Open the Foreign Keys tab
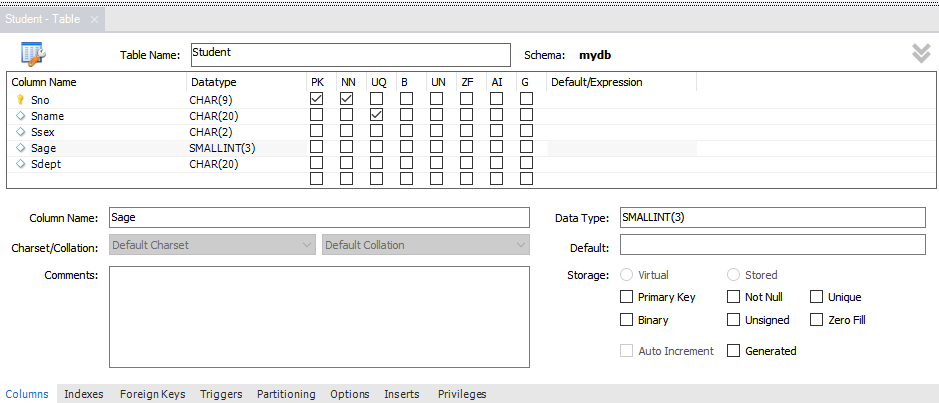 152,394
